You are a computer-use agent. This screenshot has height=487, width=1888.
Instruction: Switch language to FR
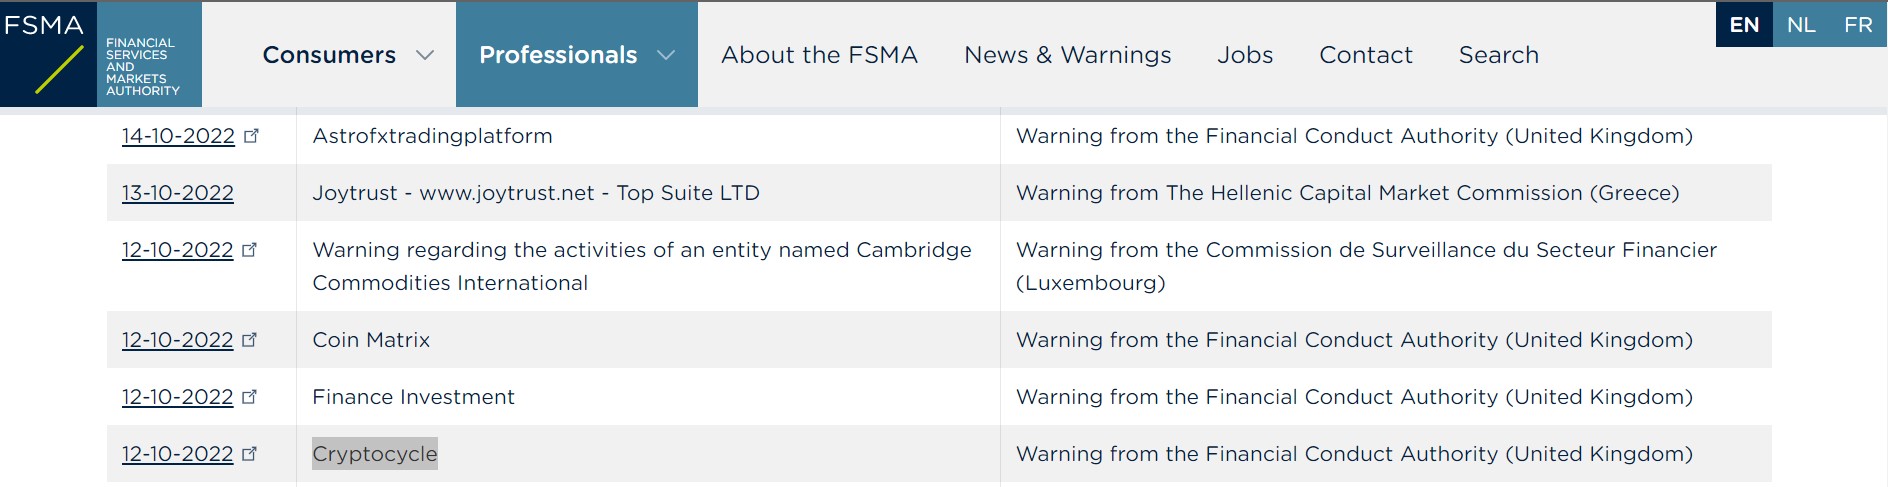tap(1858, 25)
